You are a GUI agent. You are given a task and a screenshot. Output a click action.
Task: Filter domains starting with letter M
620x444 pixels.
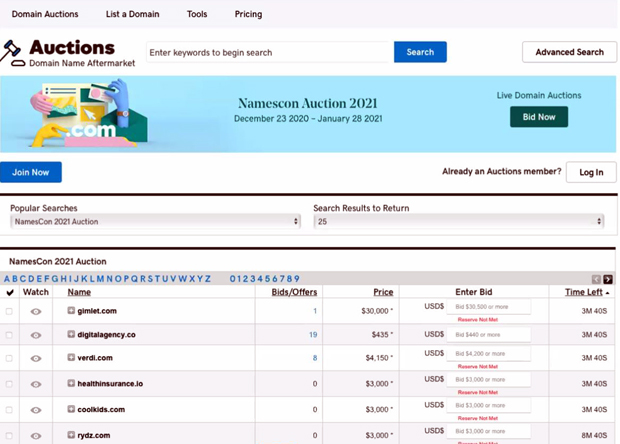100,279
